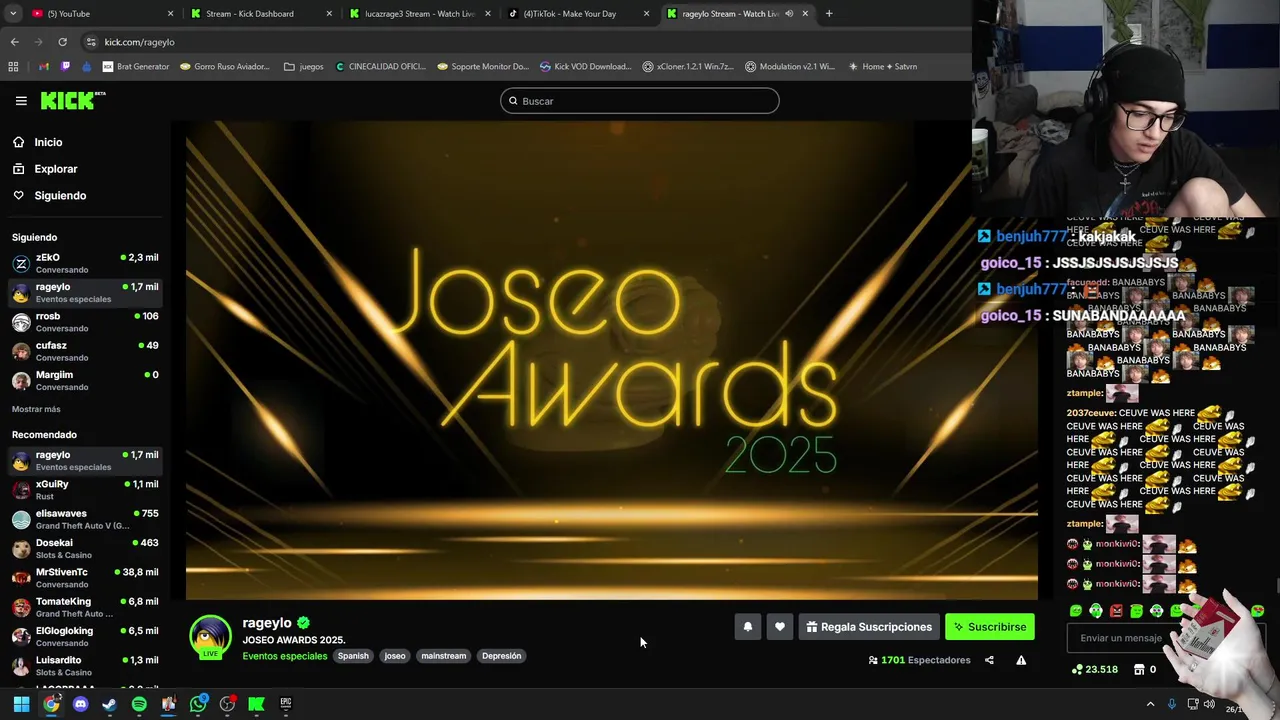Open Luisardito recommended channel

click(85, 665)
